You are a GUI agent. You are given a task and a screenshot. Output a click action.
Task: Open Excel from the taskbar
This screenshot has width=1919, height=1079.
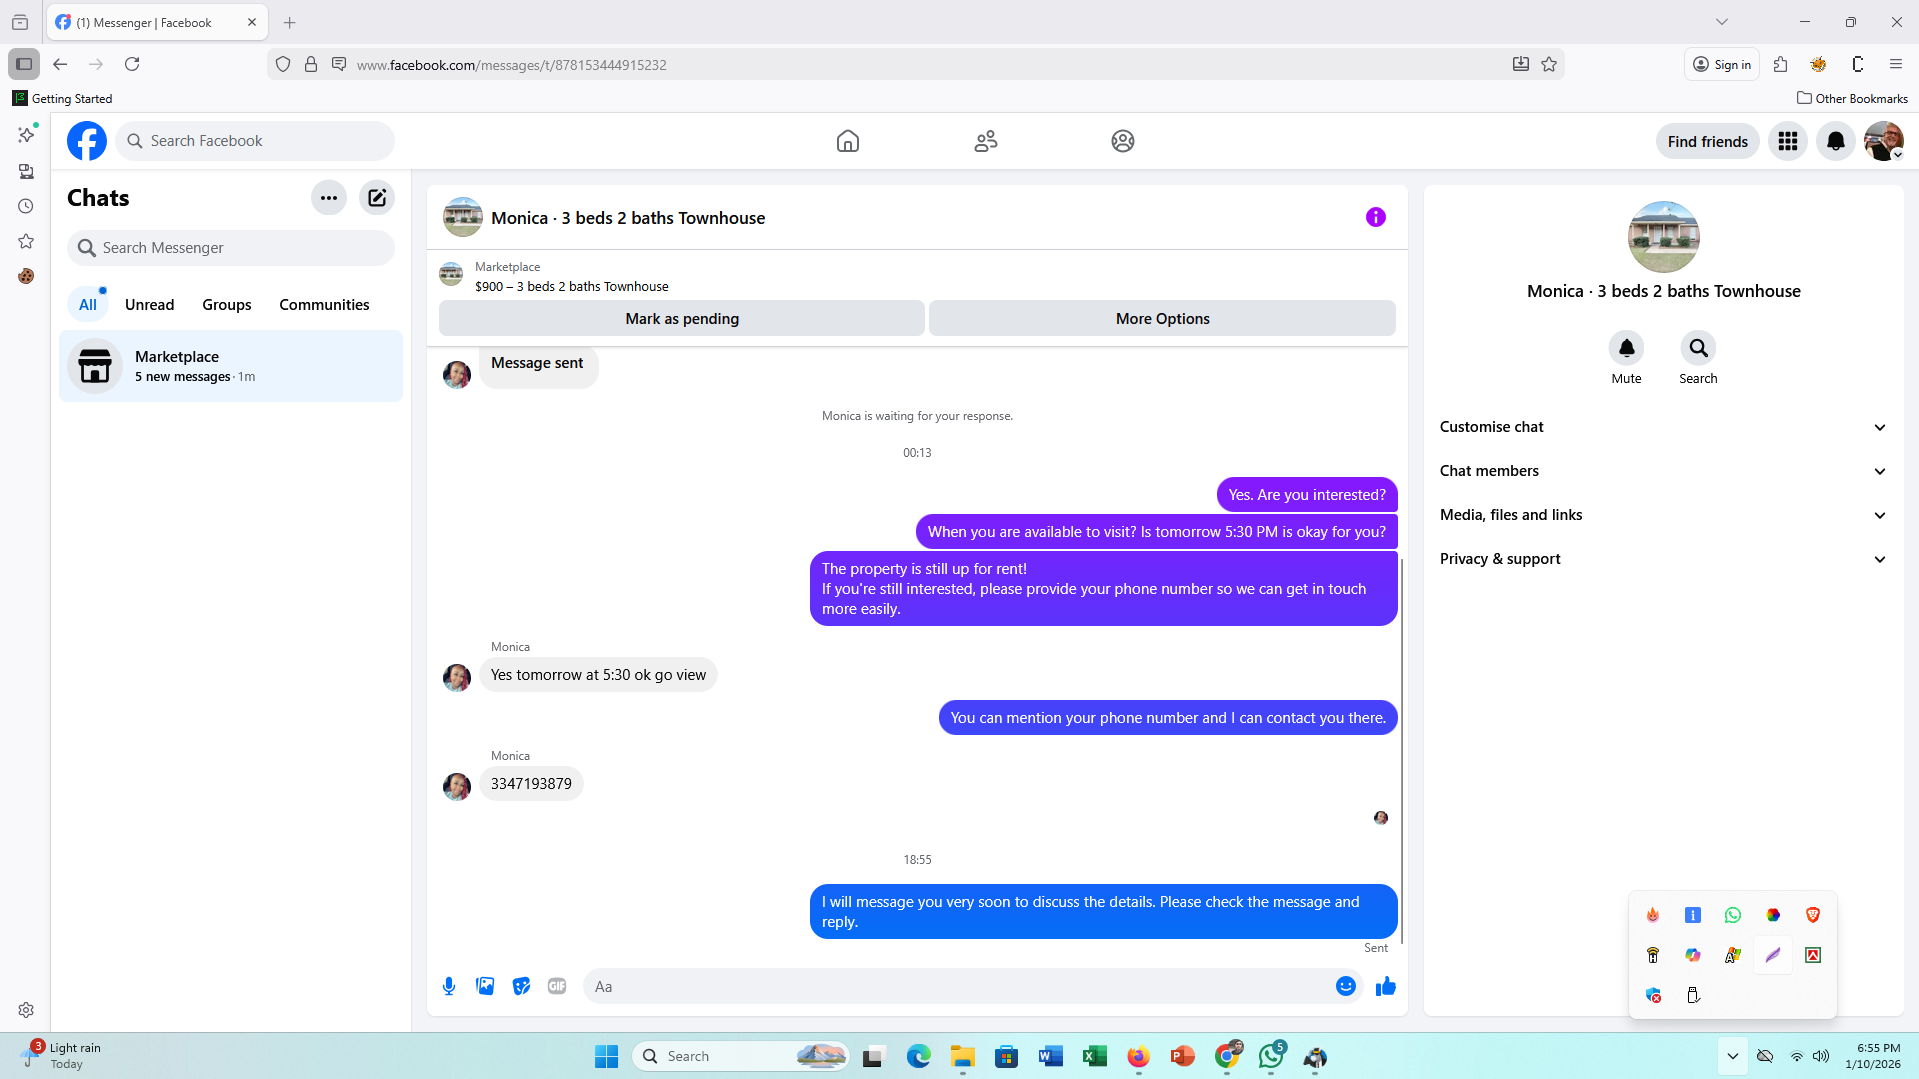click(1094, 1056)
